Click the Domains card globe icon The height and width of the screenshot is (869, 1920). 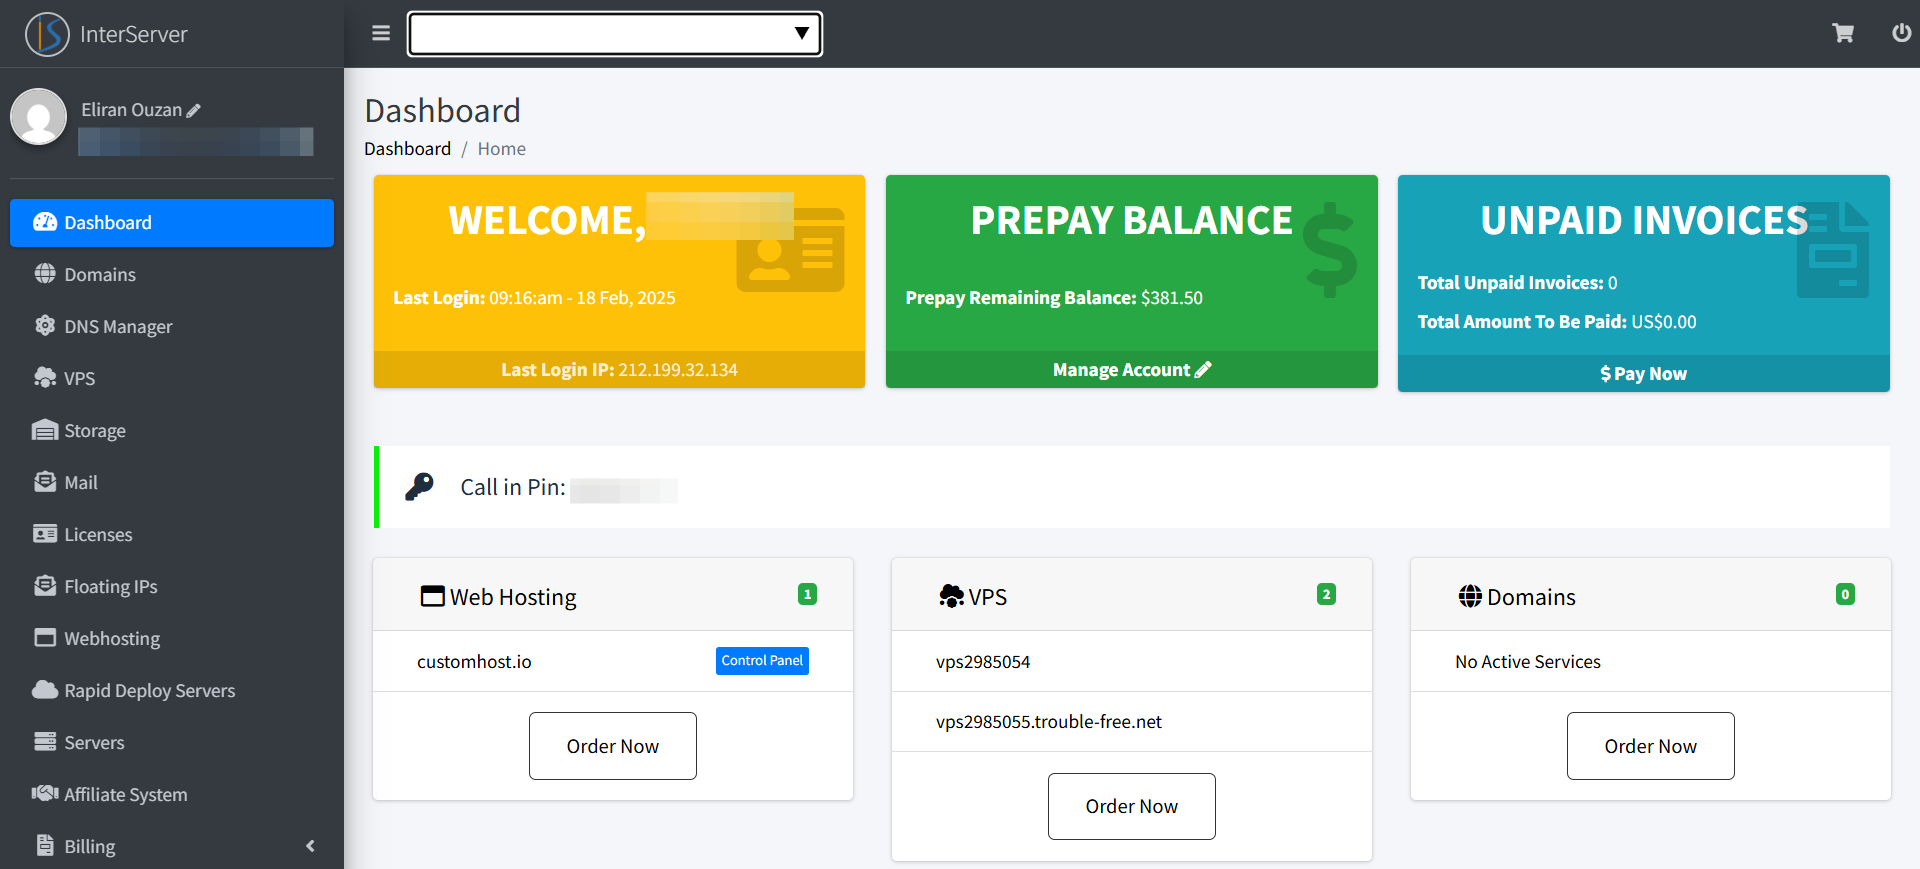pyautogui.click(x=1470, y=597)
